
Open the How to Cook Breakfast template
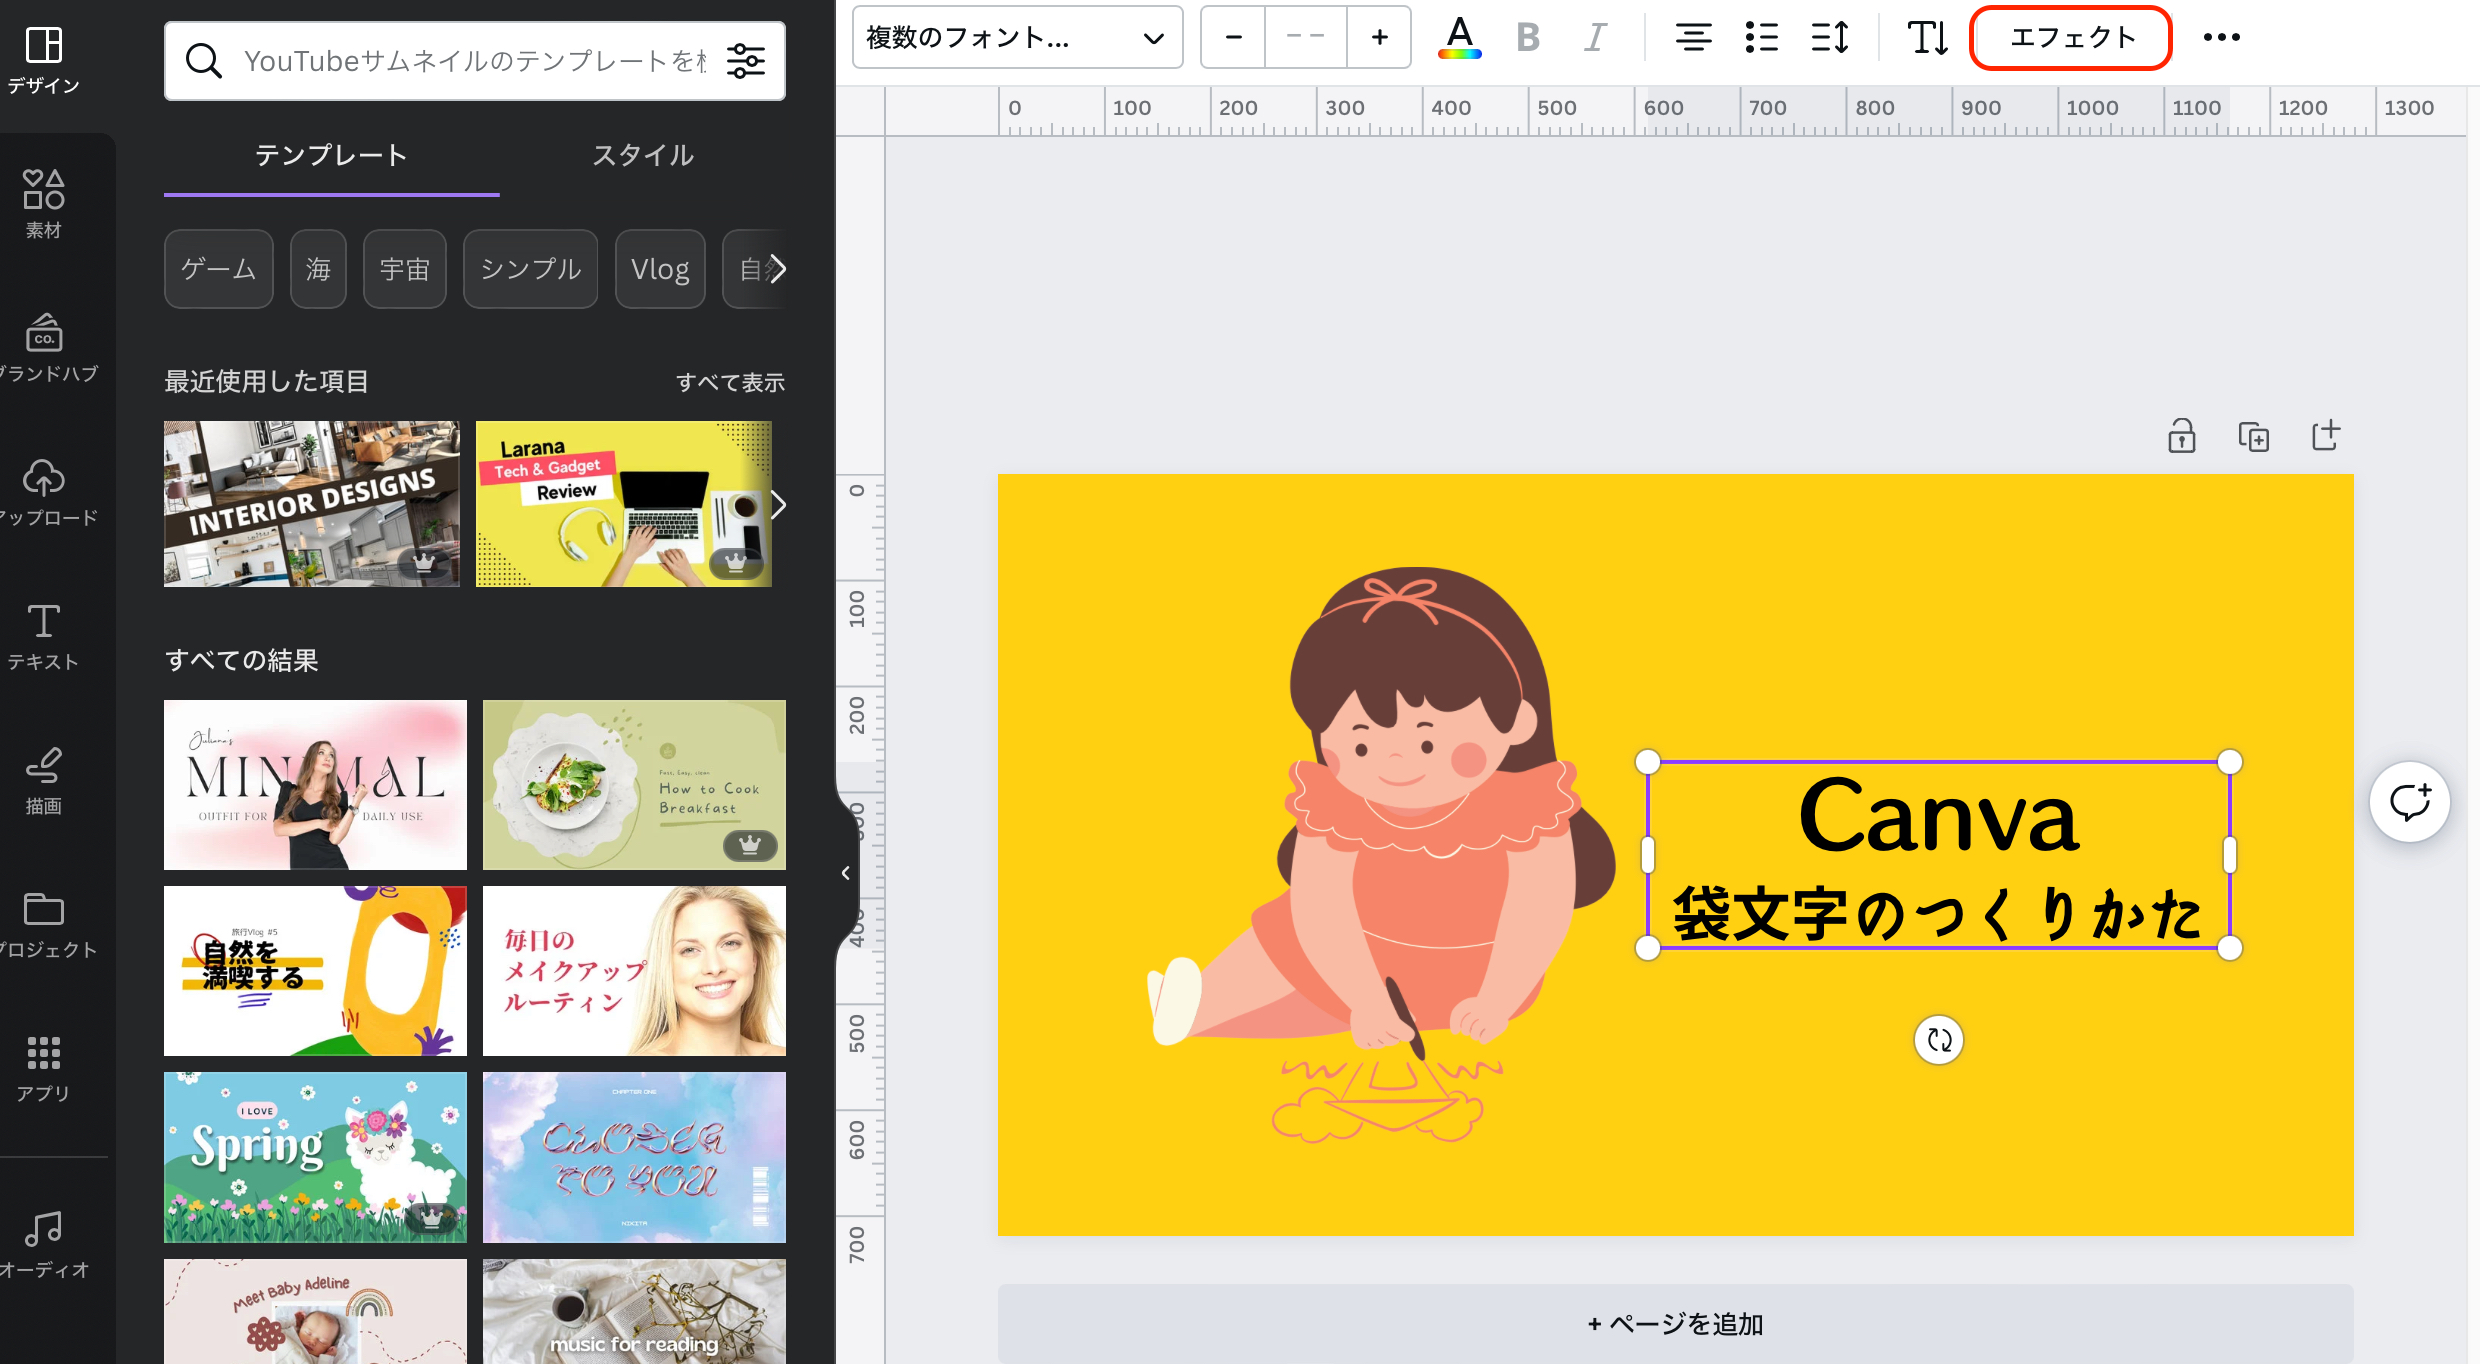634,785
